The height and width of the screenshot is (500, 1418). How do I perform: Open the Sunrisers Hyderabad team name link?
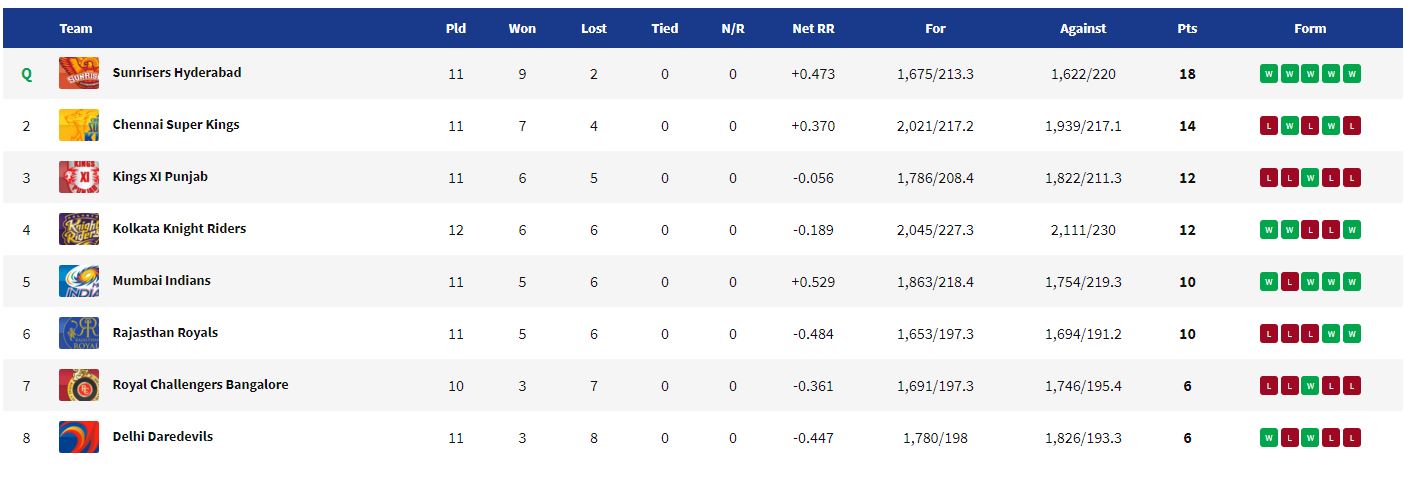(177, 73)
